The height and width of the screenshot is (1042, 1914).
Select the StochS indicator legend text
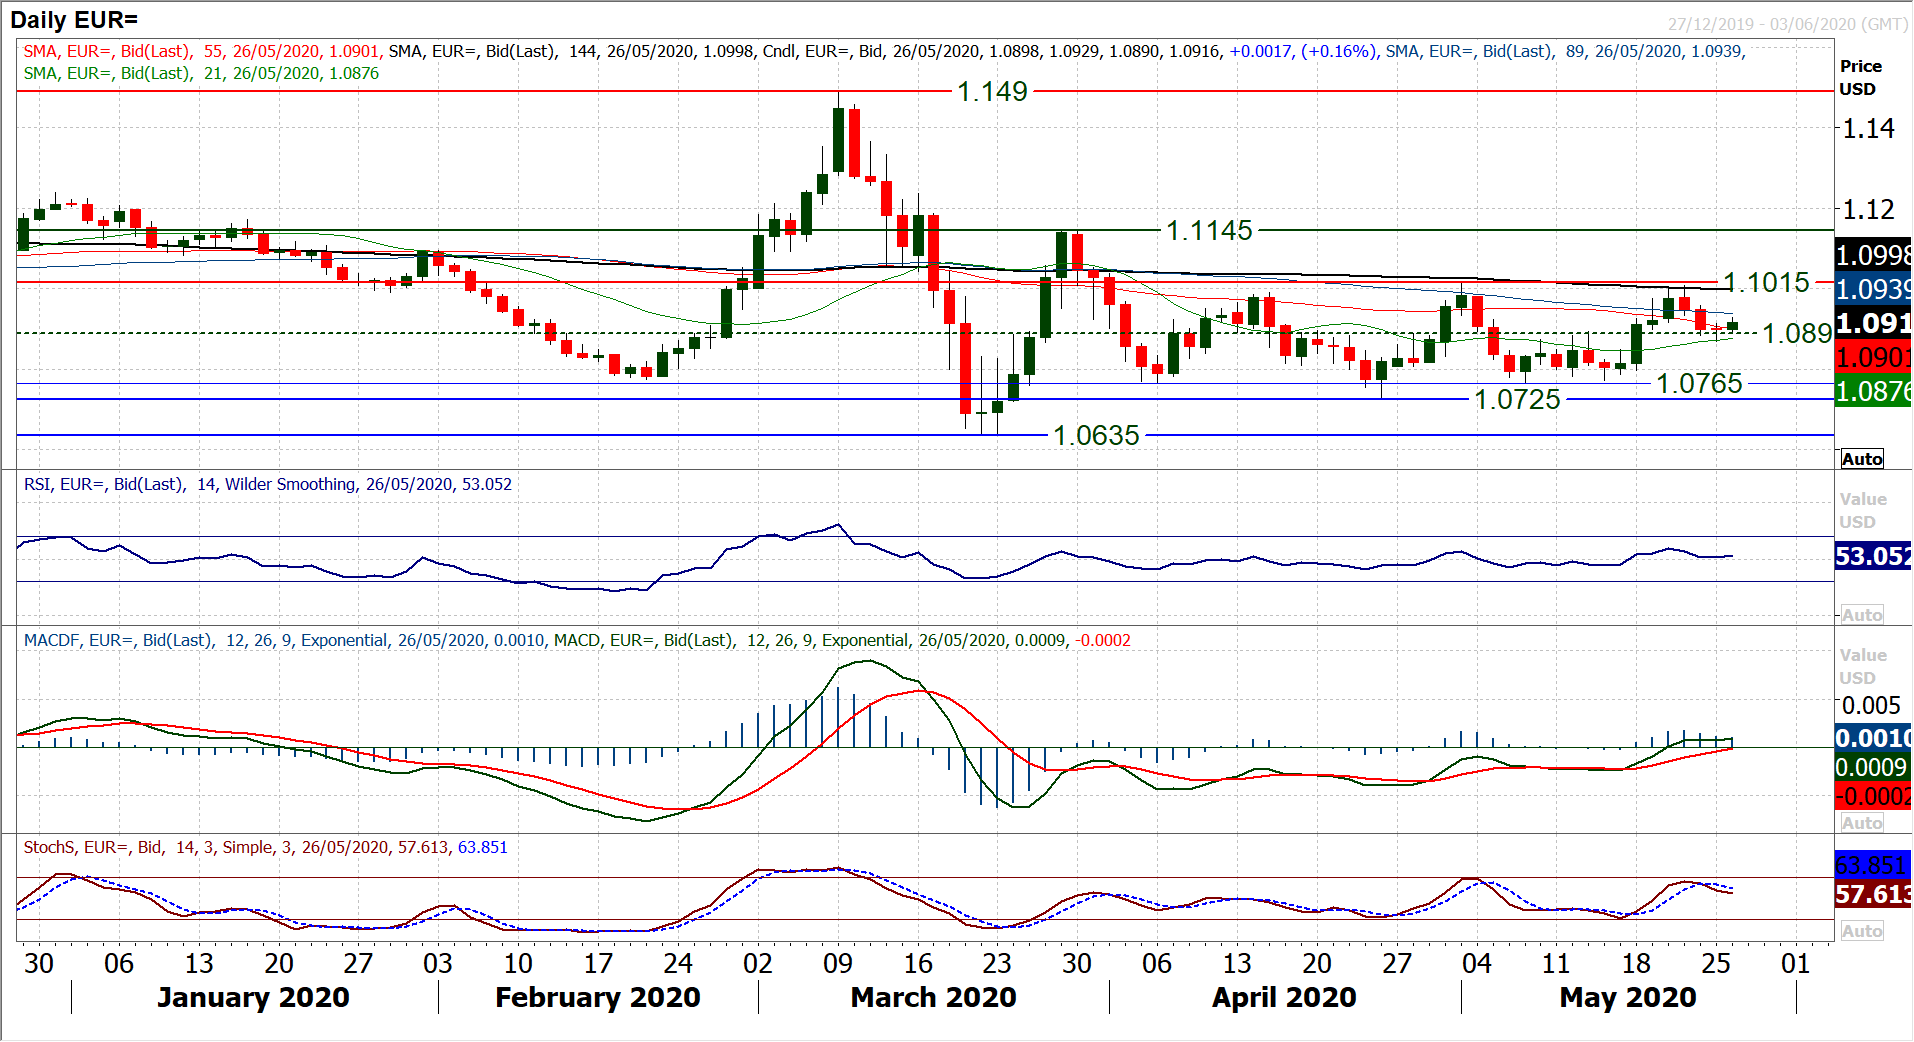[265, 848]
